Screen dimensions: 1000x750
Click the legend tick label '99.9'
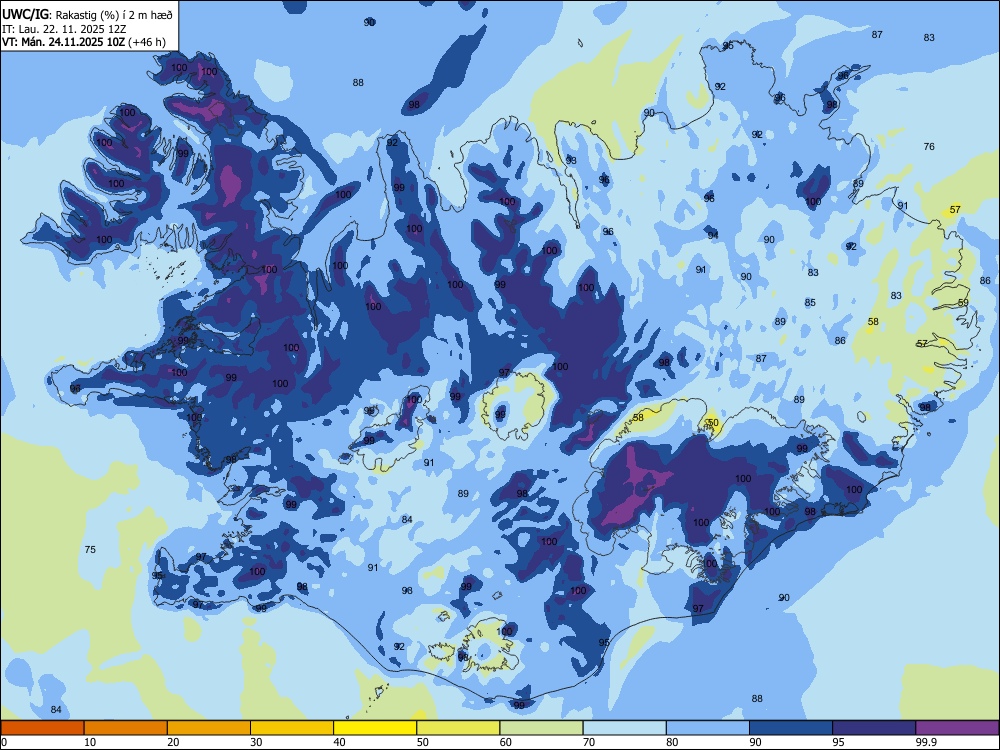pos(925,742)
